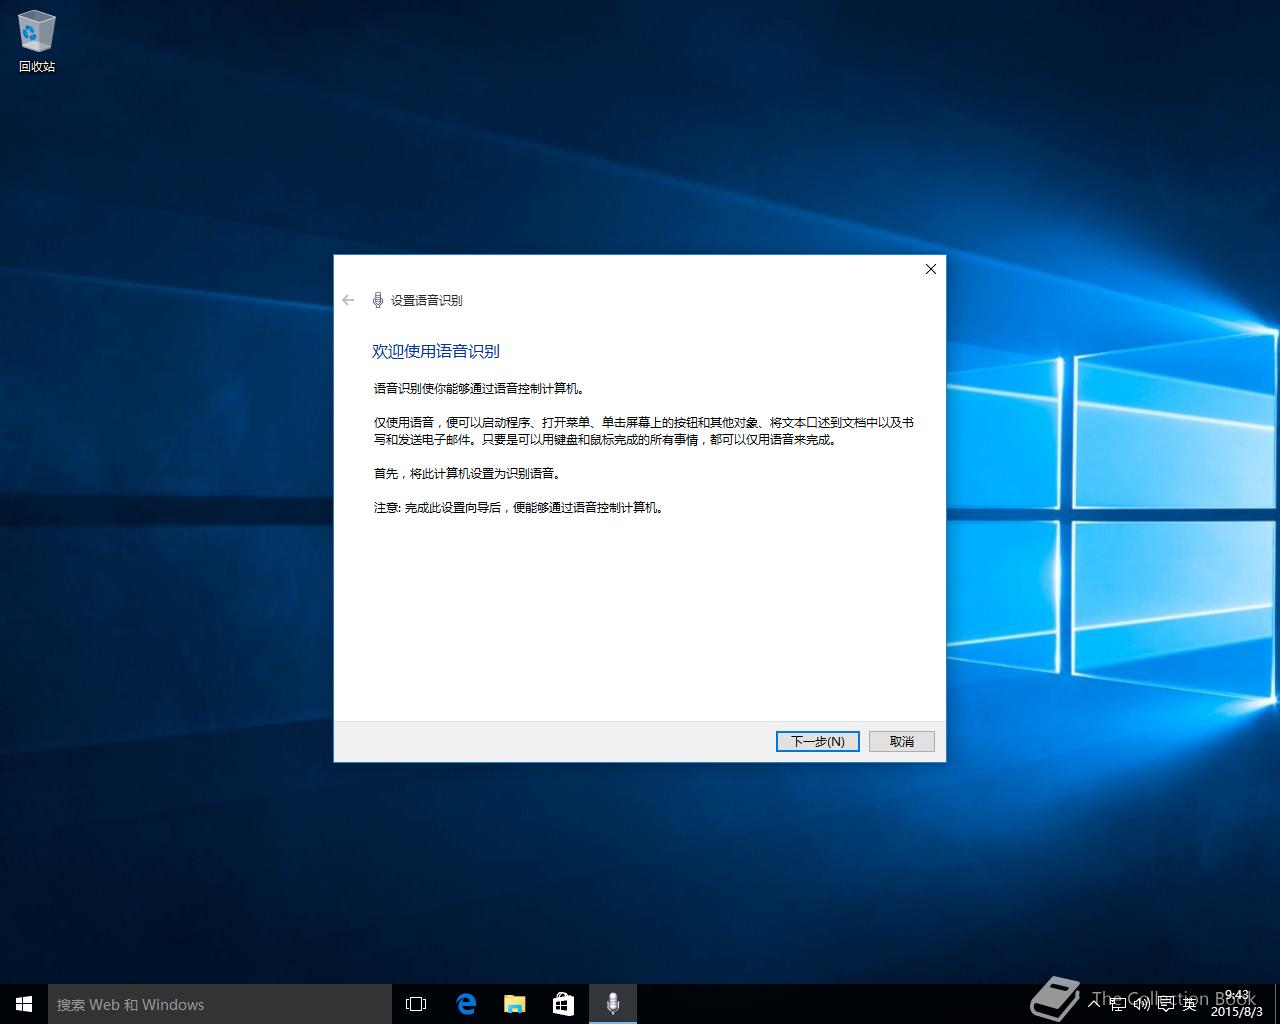The height and width of the screenshot is (1024, 1280).
Task: Click the 取消 button
Action: [902, 741]
